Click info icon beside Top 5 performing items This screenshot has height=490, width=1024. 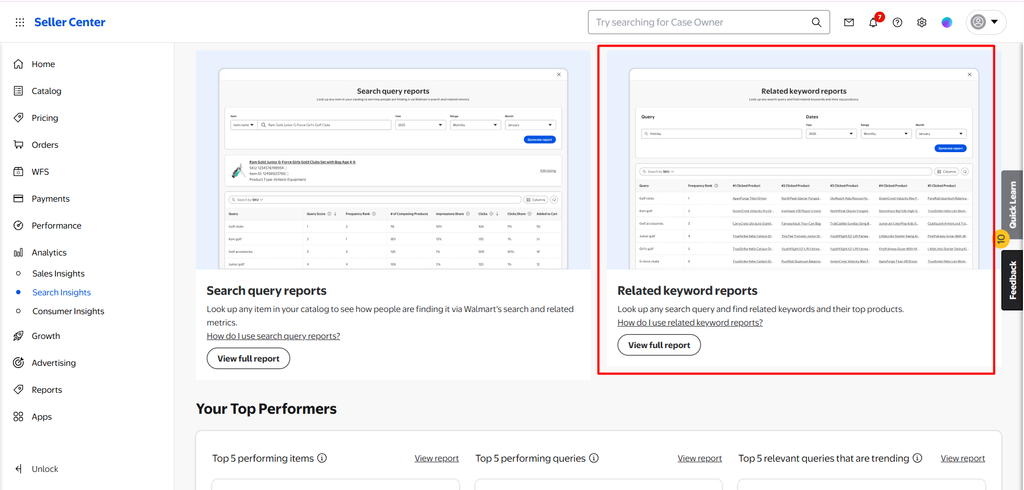[322, 458]
